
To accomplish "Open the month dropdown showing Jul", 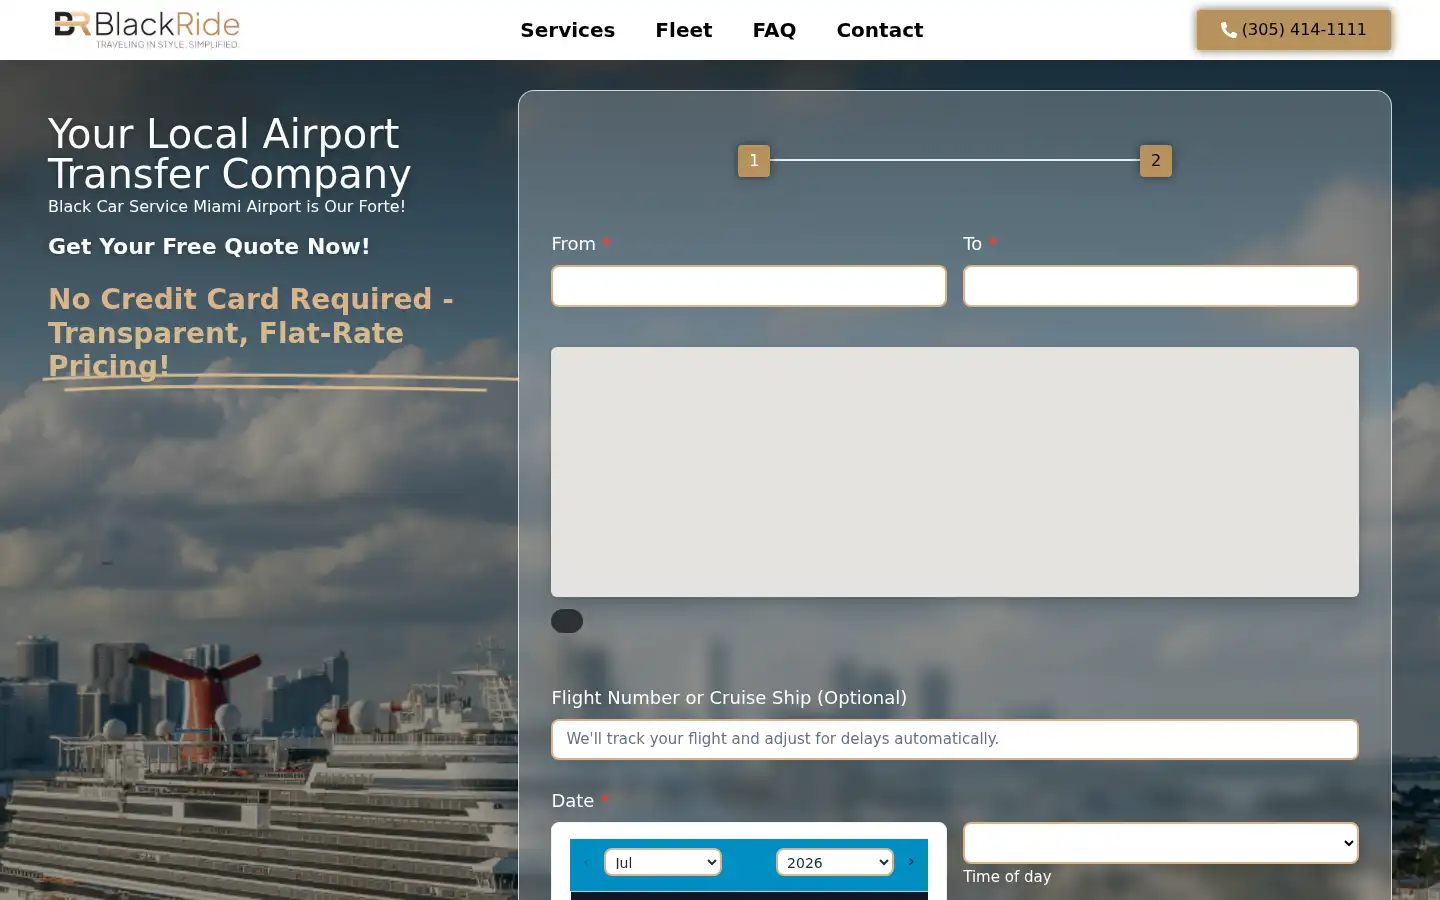I will tap(663, 862).
